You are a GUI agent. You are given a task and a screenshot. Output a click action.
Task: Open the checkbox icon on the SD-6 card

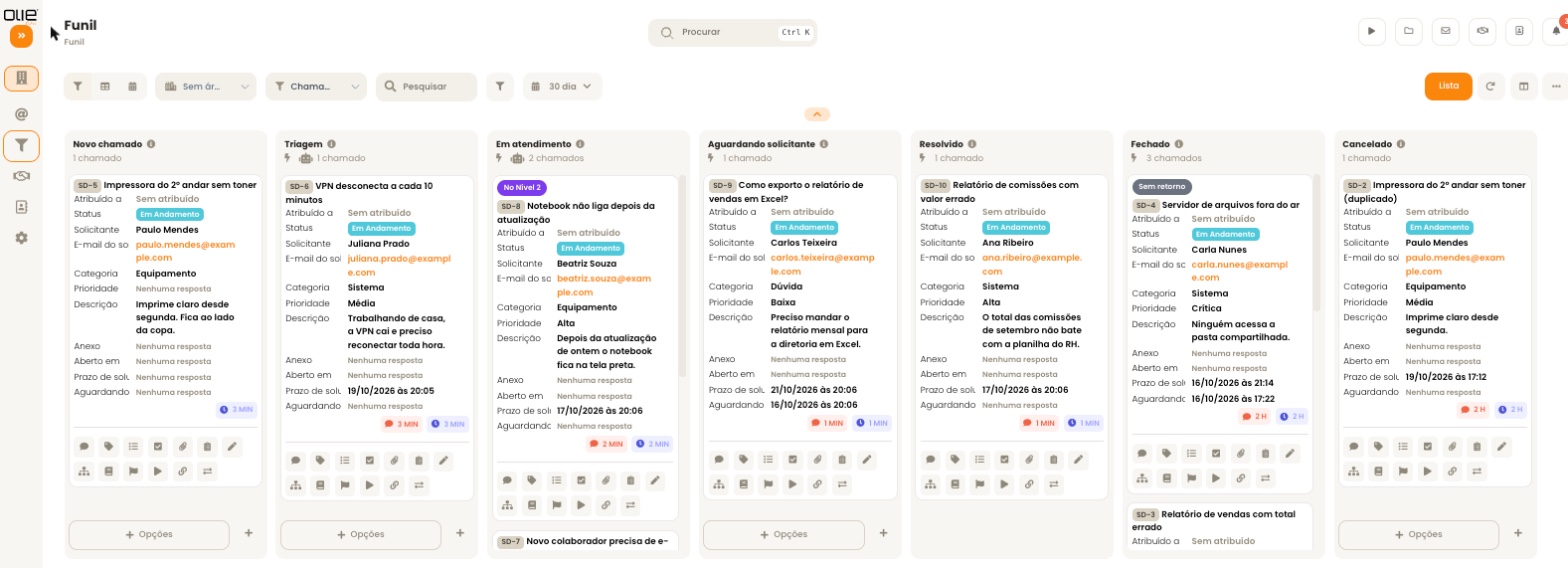pyautogui.click(x=370, y=461)
